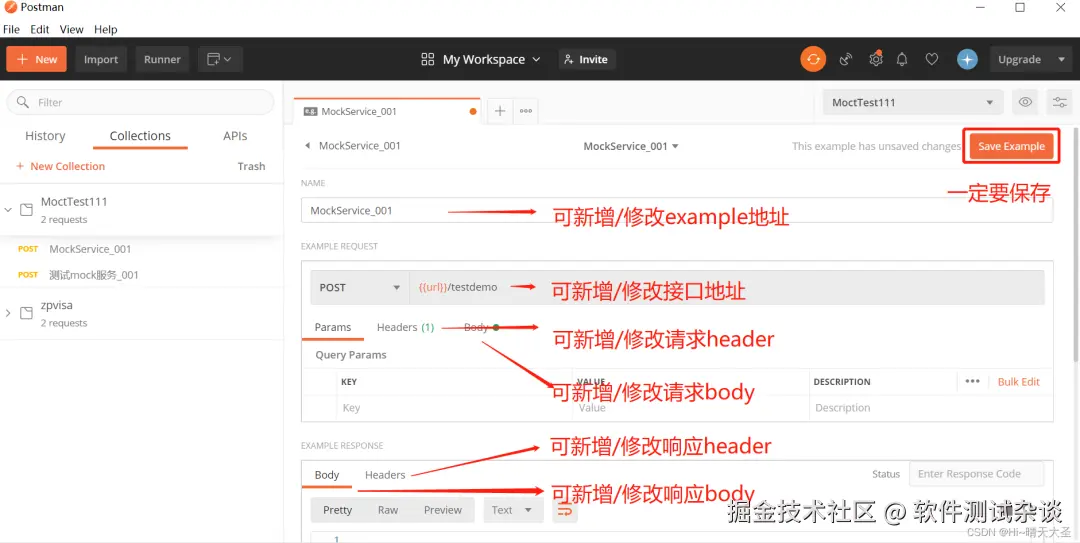
Task: Open the environment quick look eye icon
Action: click(1026, 103)
